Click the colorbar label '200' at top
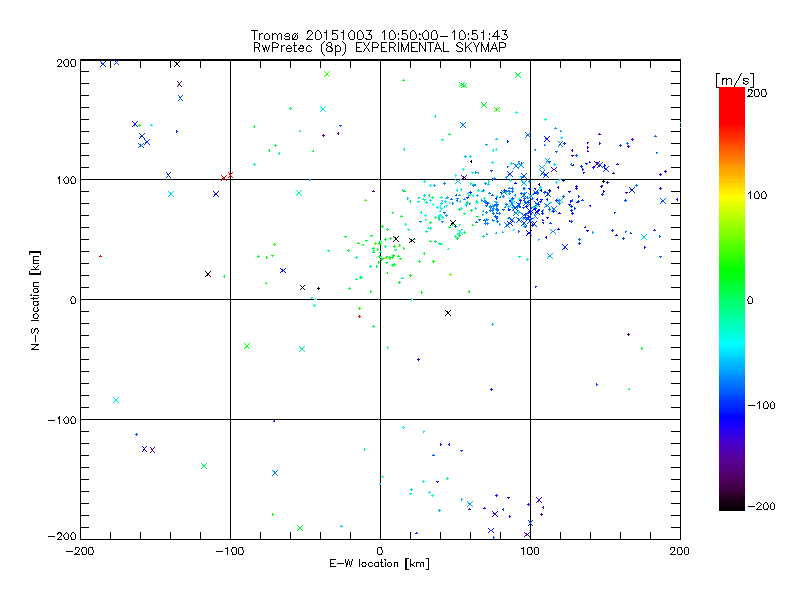This screenshot has height=600, width=800. pyautogui.click(x=757, y=93)
